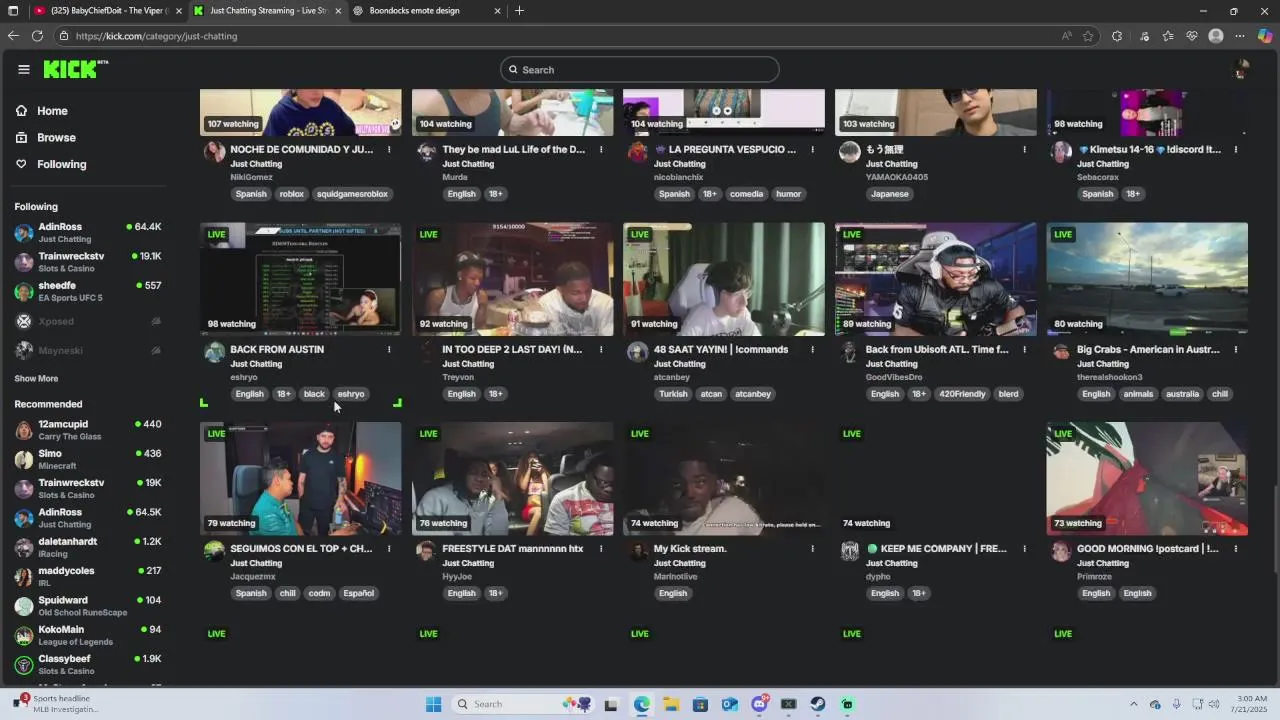Open options menu for Back from Ubisoft ATL stream
This screenshot has width=1280, height=720.
coord(1024,349)
